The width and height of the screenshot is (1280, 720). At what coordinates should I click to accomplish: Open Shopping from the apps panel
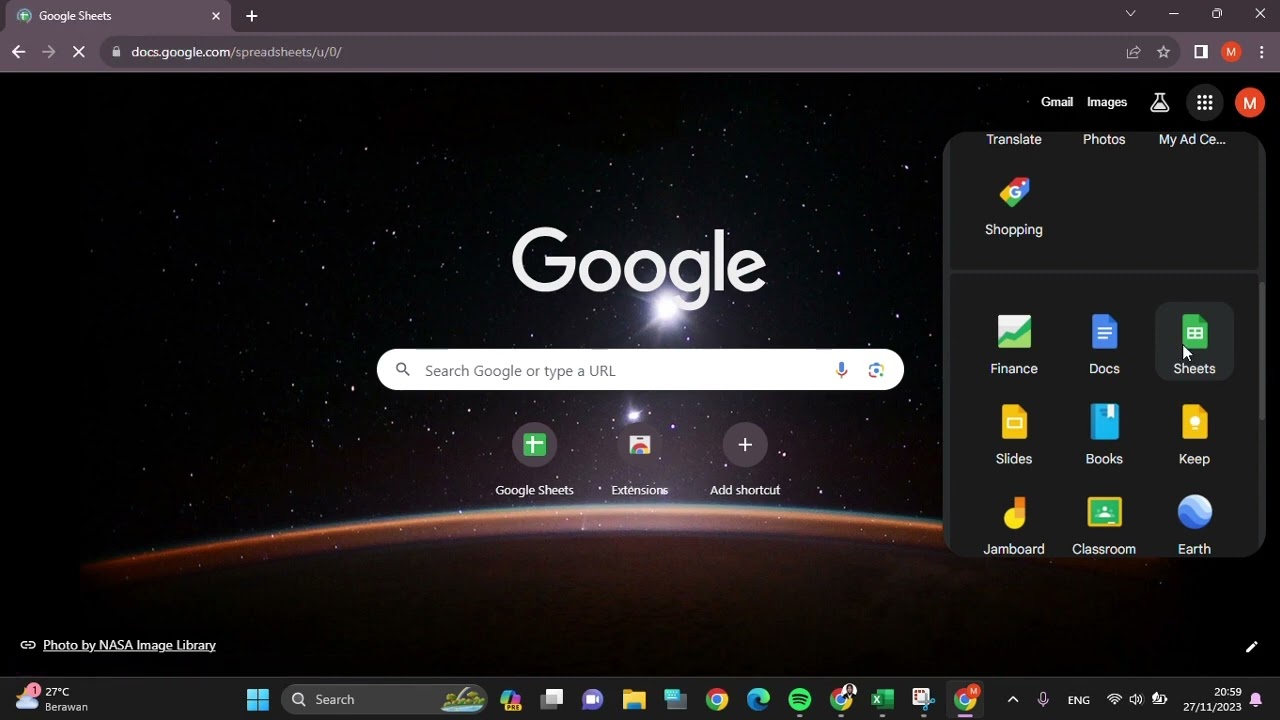click(x=1014, y=204)
